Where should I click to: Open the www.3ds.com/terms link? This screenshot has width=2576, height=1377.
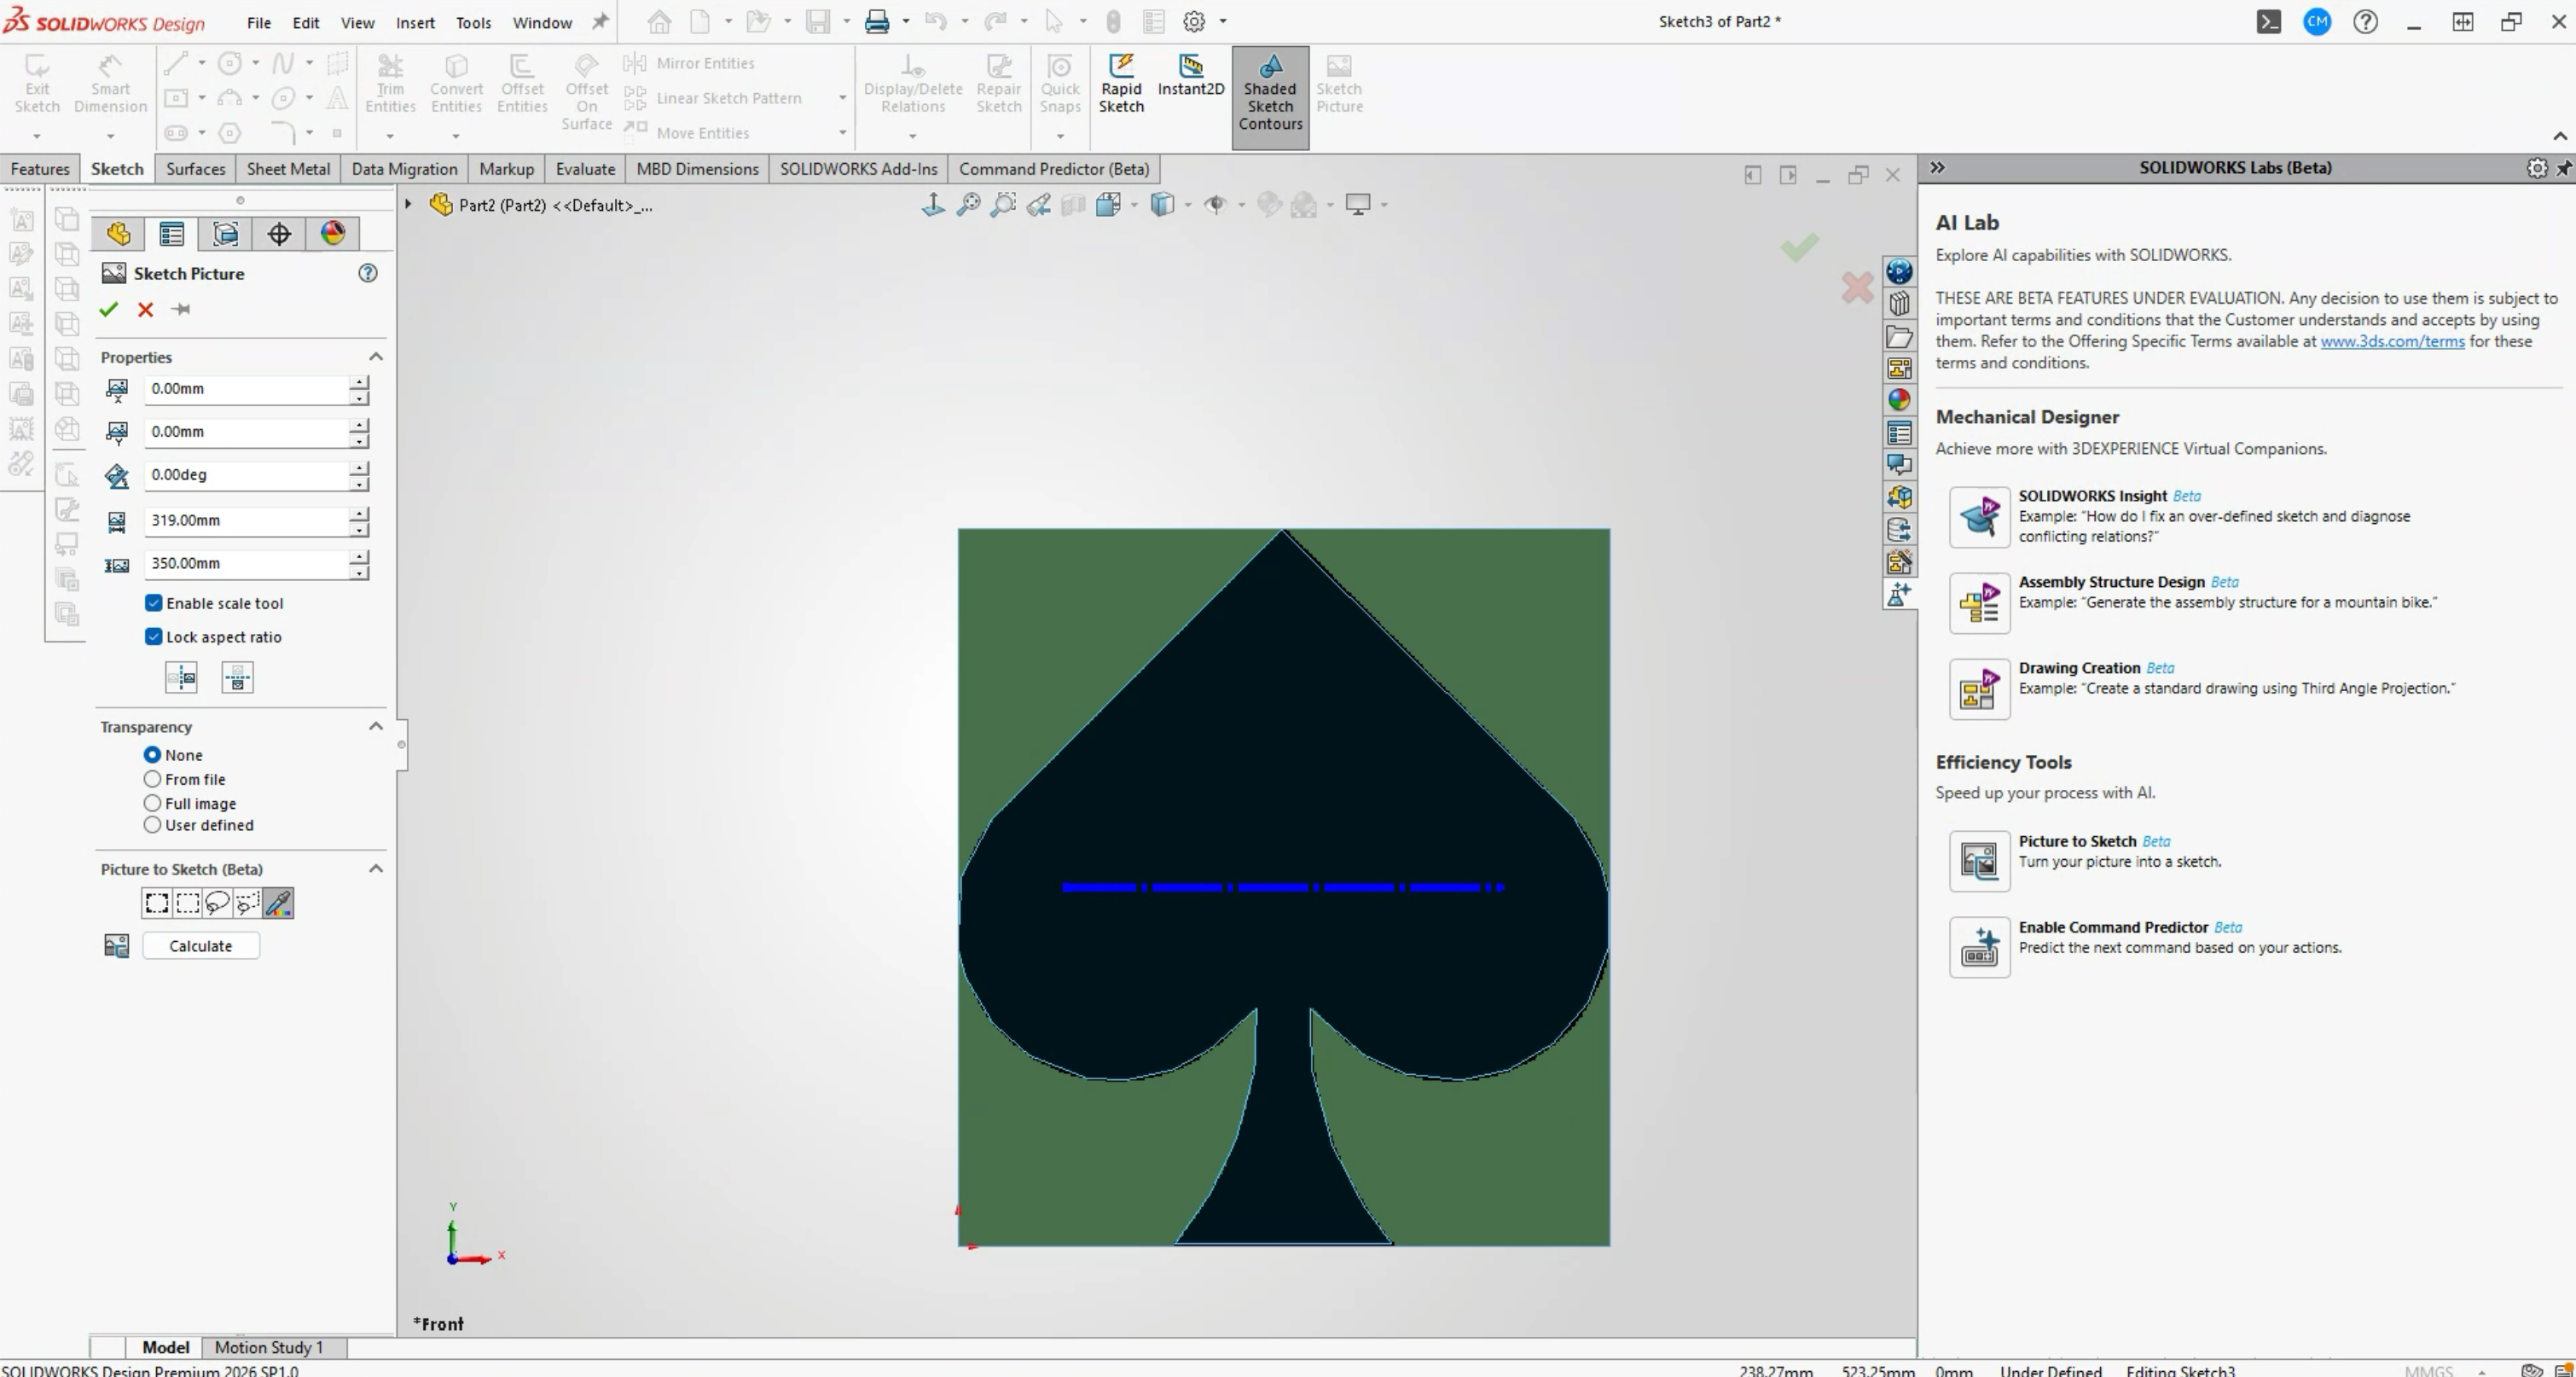[2391, 341]
